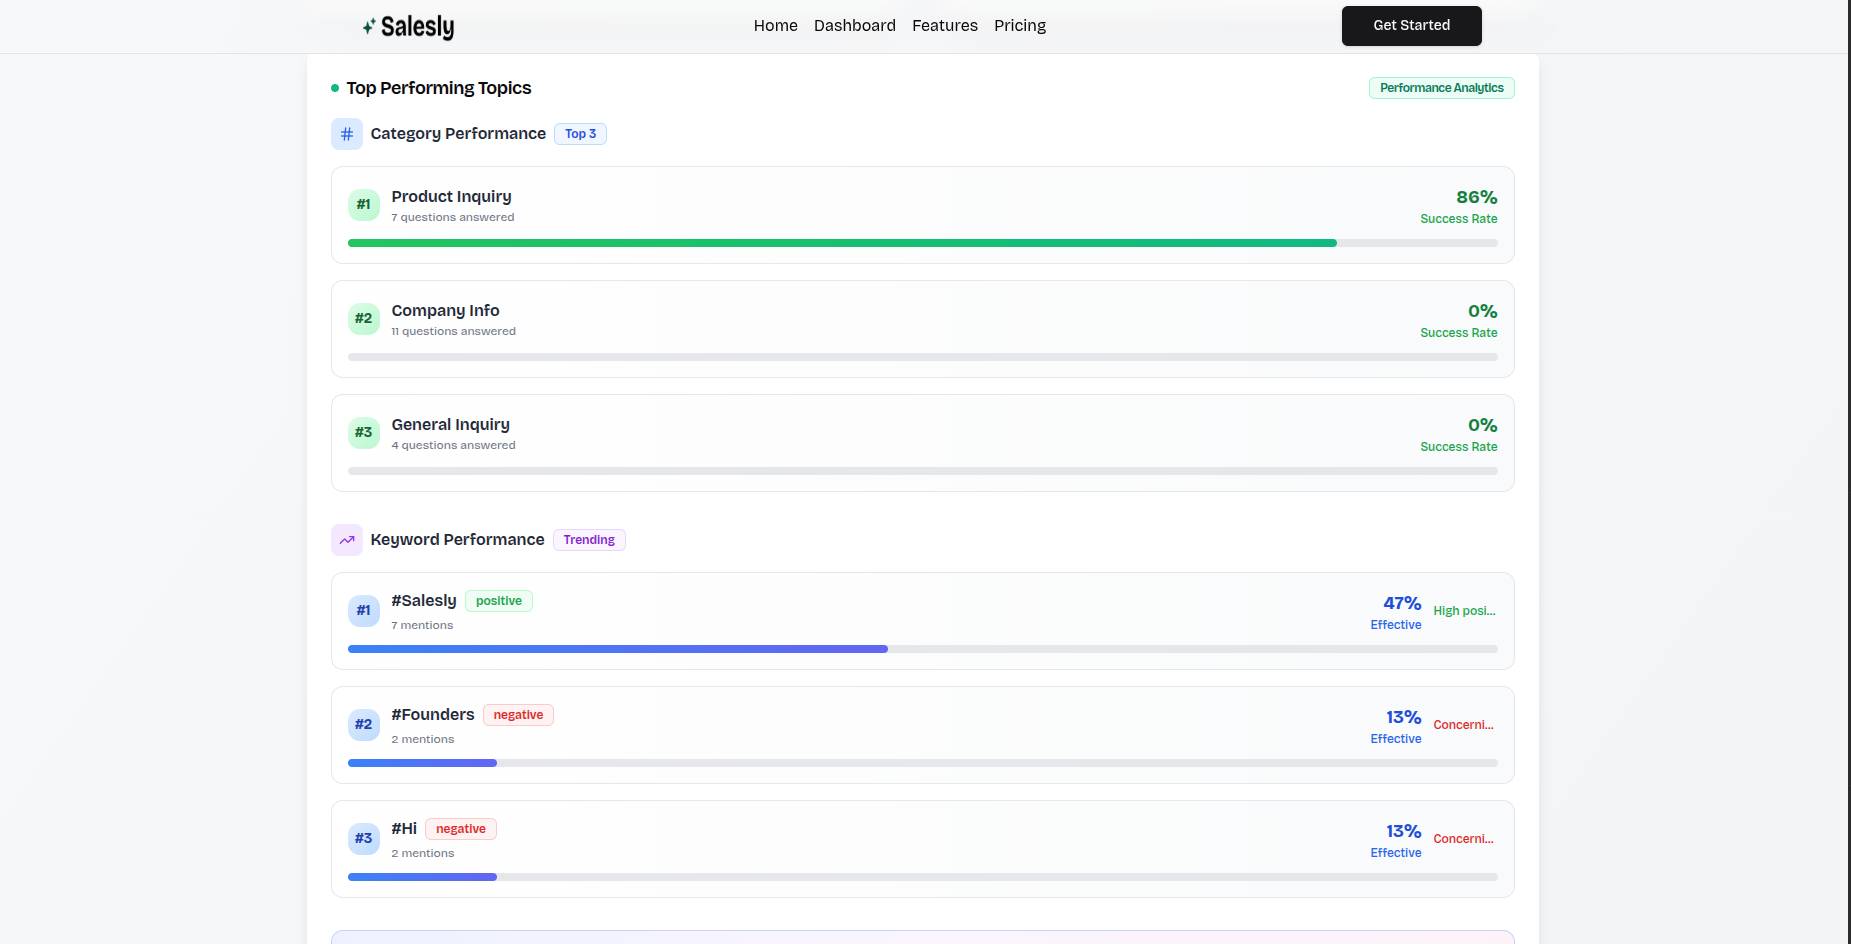Click the Product Inquiry green progress bar
The height and width of the screenshot is (944, 1851).
[x=841, y=243]
